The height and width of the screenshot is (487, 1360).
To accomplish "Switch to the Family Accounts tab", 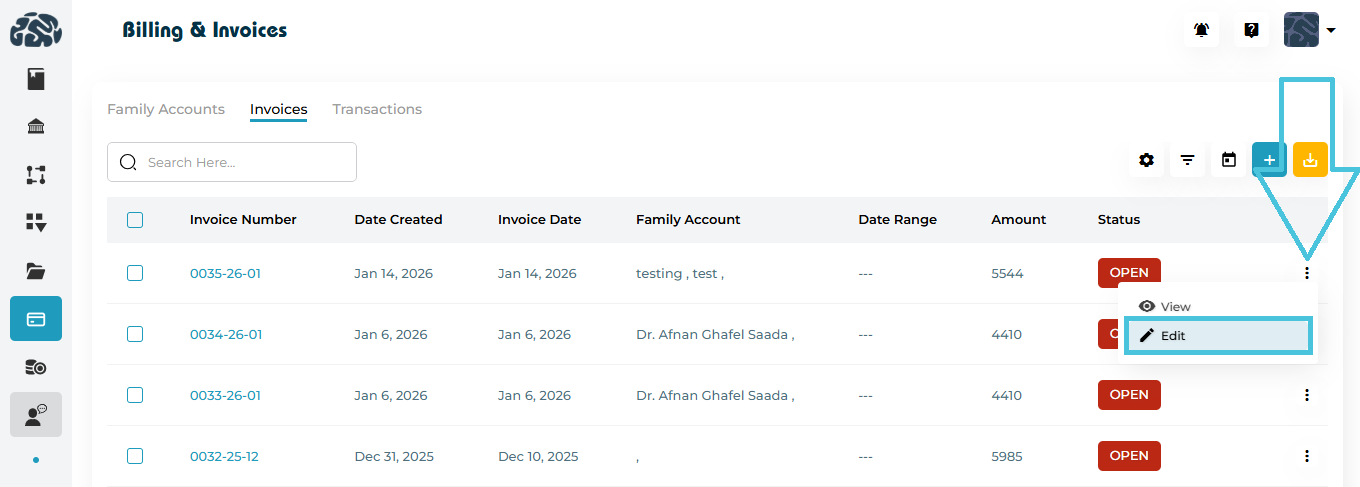I will (166, 109).
